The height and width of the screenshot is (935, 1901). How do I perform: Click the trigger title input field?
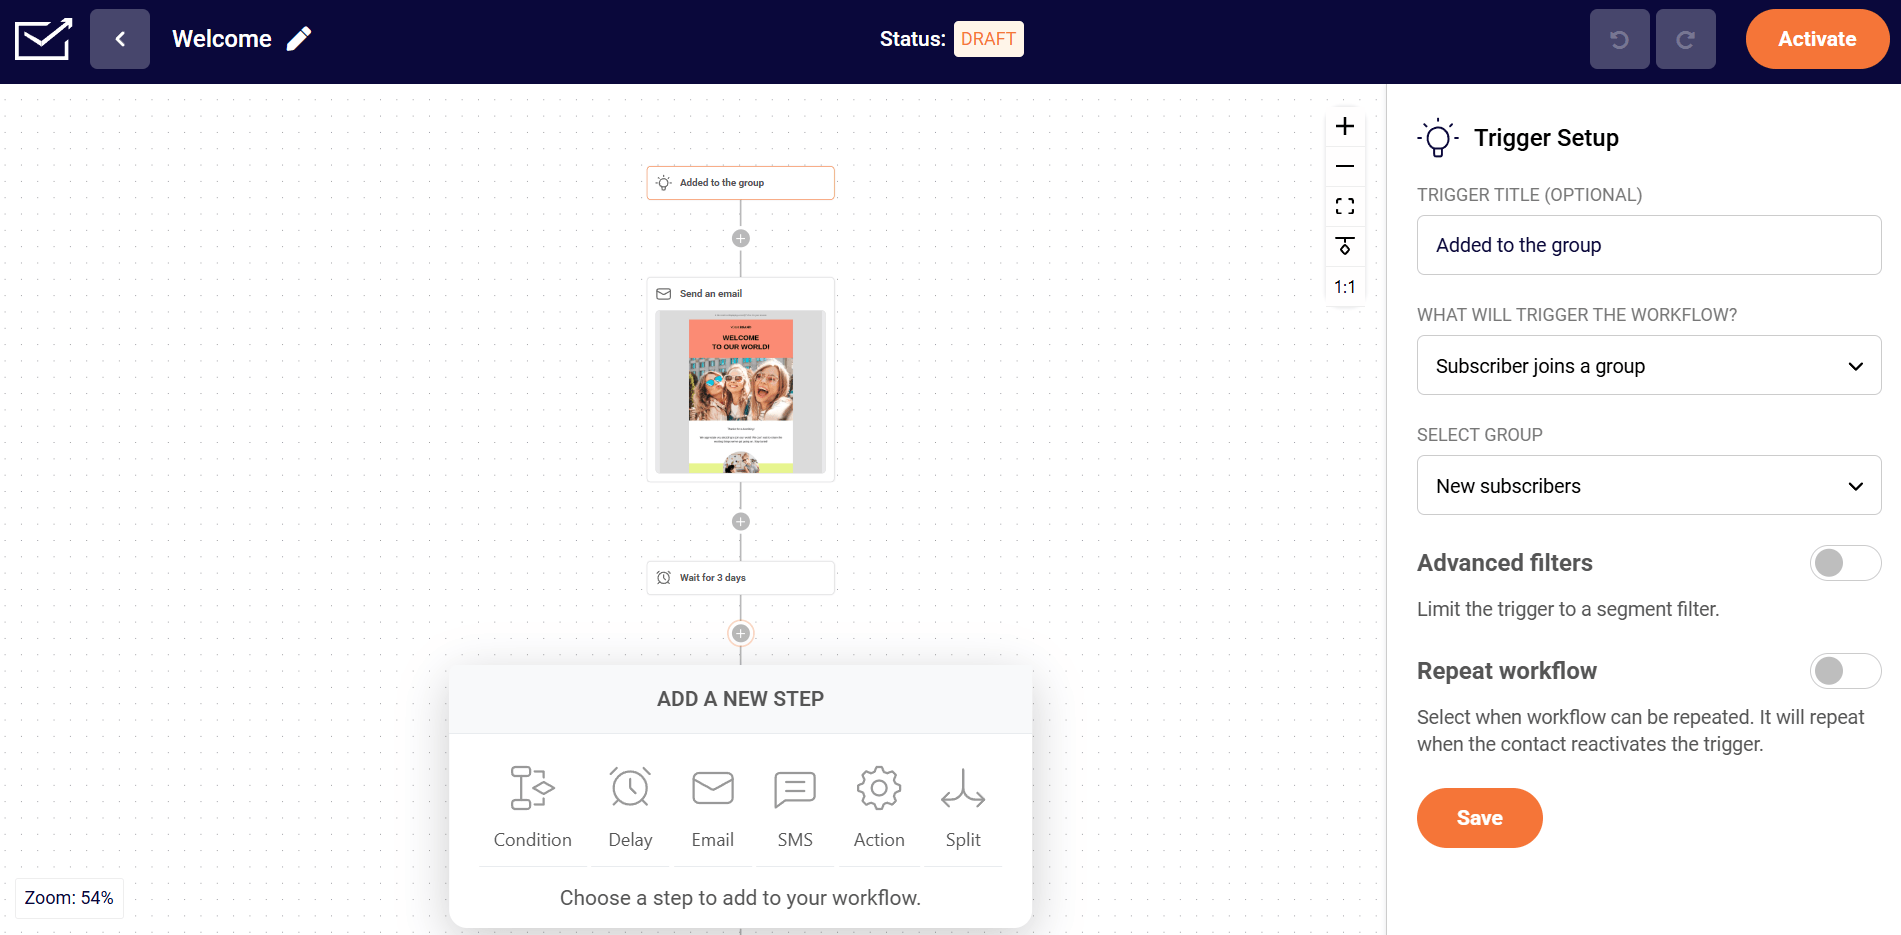[x=1649, y=245]
